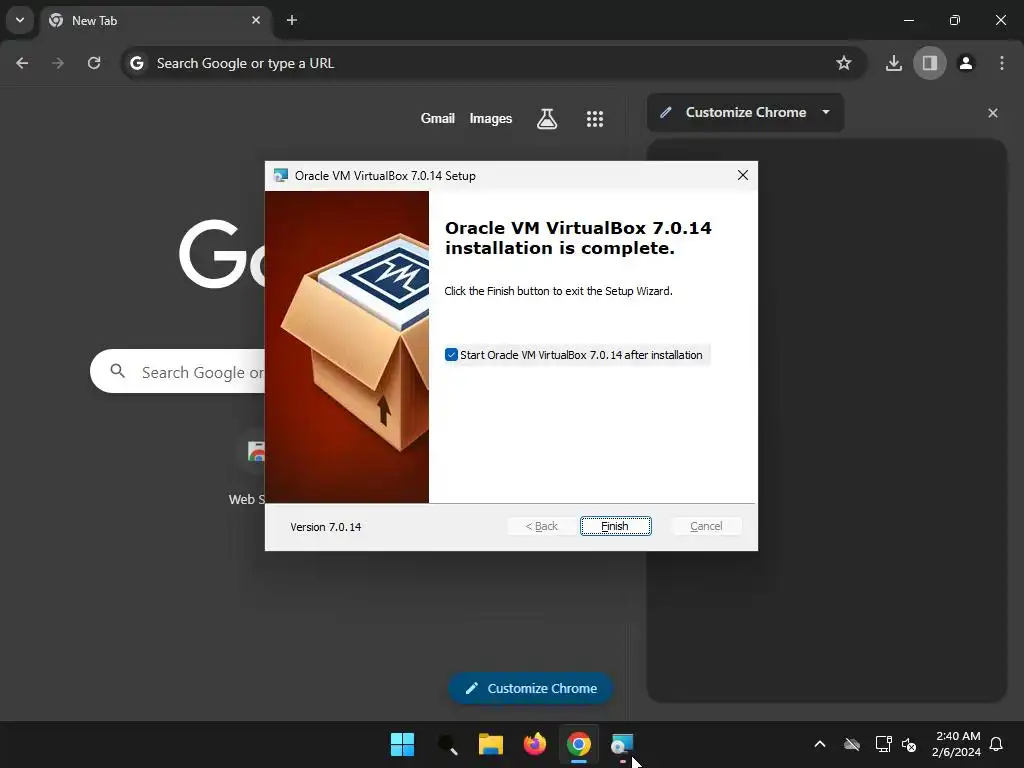Open clock showing 2:40 AM
Viewport: 1024px width, 768px height.
957,744
